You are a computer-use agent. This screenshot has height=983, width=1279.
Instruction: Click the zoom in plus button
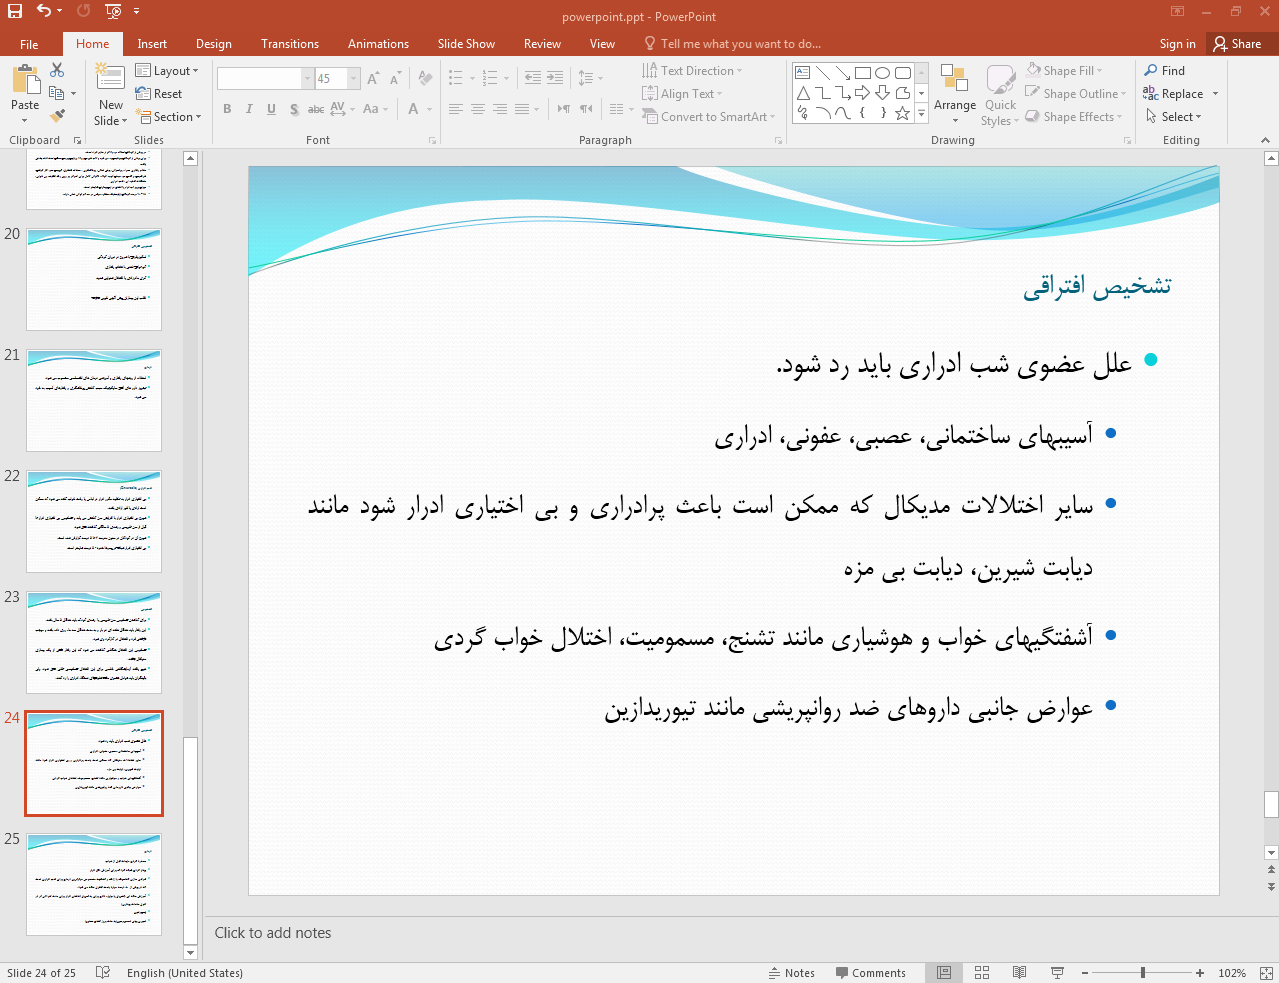point(1199,972)
